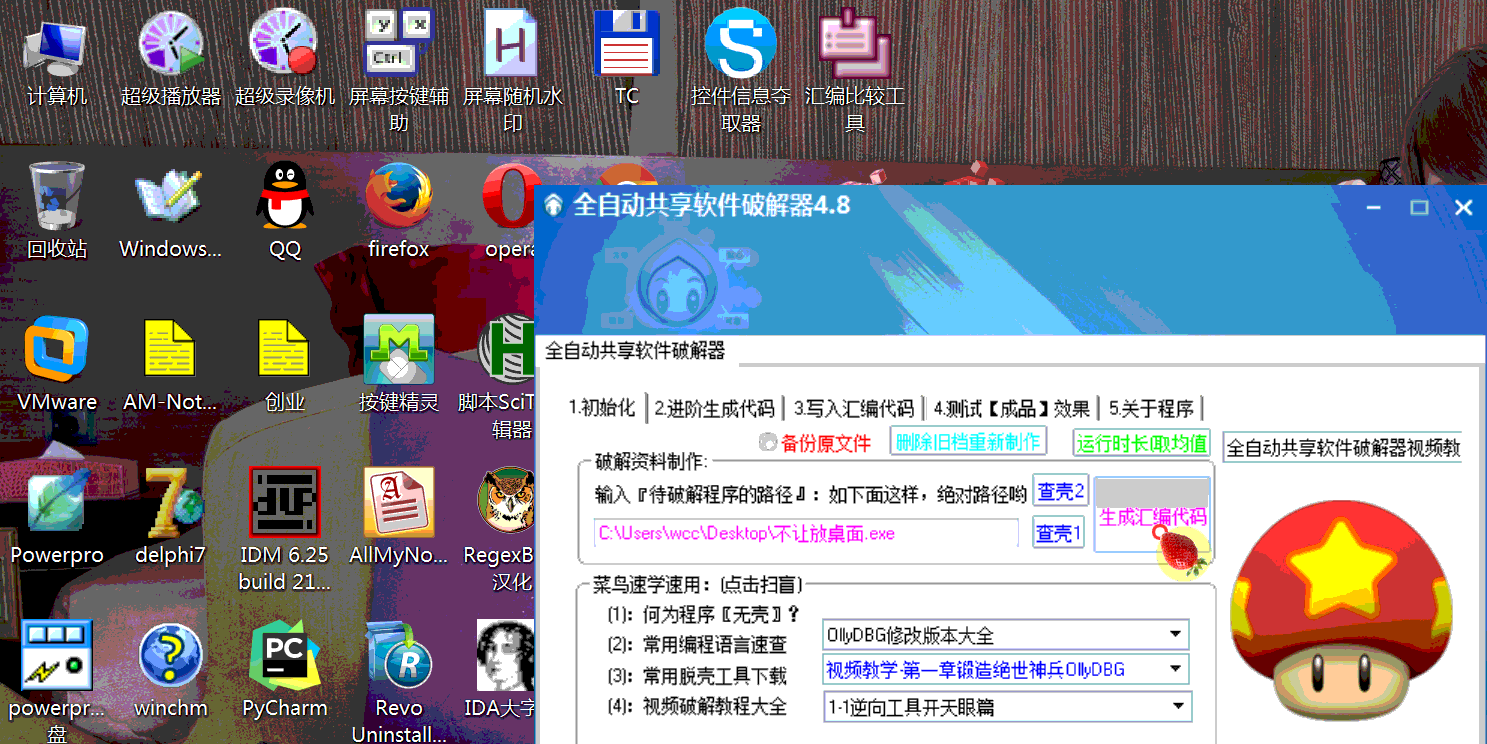Open the 3.写入汇编代码 tab
This screenshot has height=744, width=1487.
(x=854, y=408)
